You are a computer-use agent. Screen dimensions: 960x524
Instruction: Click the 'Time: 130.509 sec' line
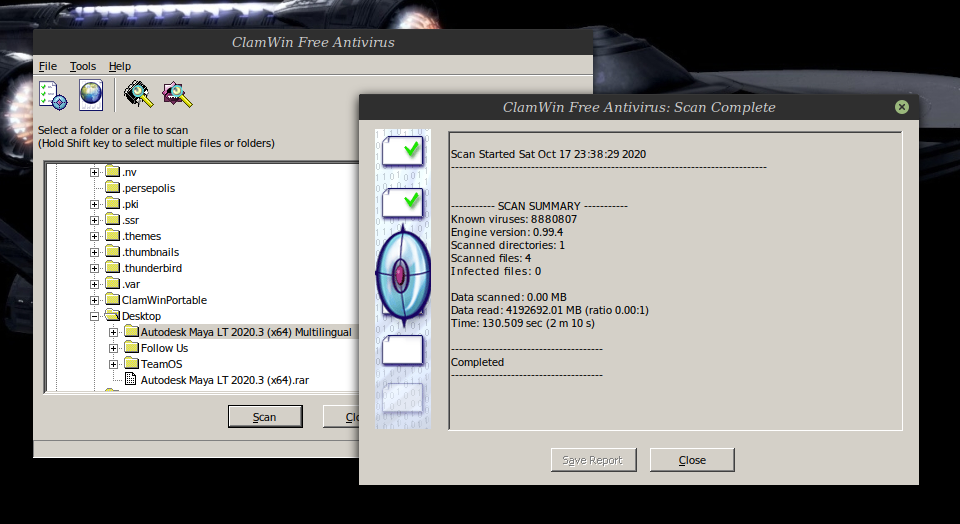[x=523, y=323]
